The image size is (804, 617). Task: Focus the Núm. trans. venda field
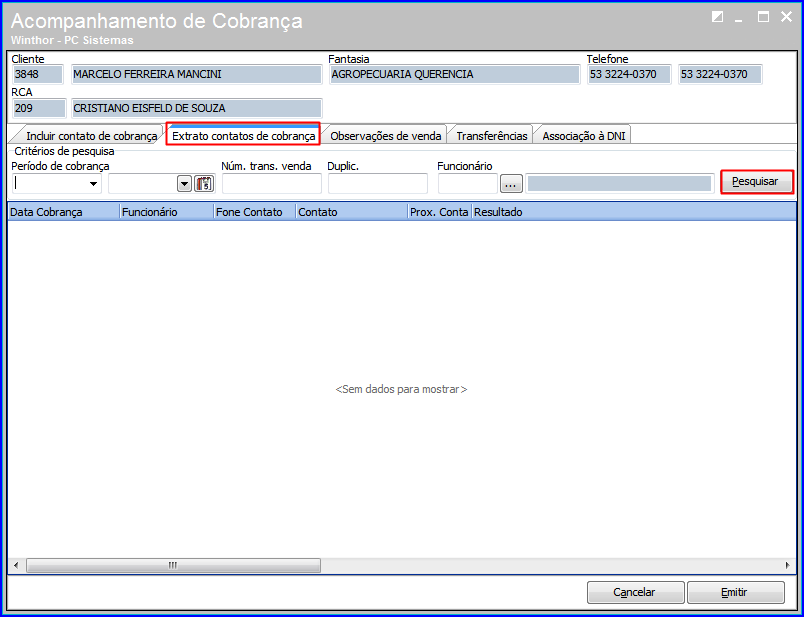coord(272,184)
